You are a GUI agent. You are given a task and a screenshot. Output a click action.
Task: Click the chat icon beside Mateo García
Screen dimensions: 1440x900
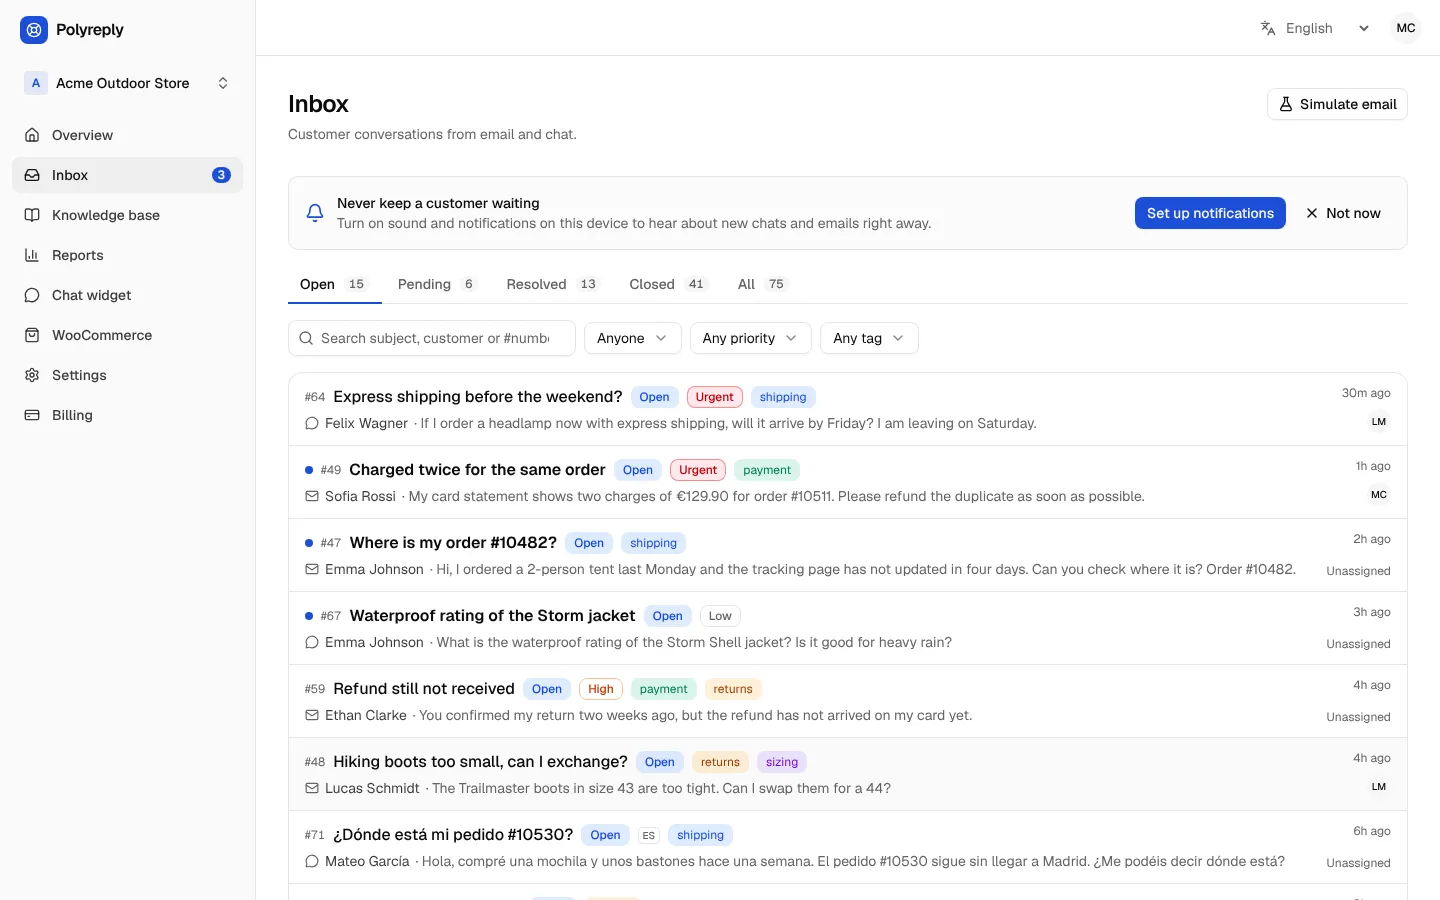coord(312,861)
